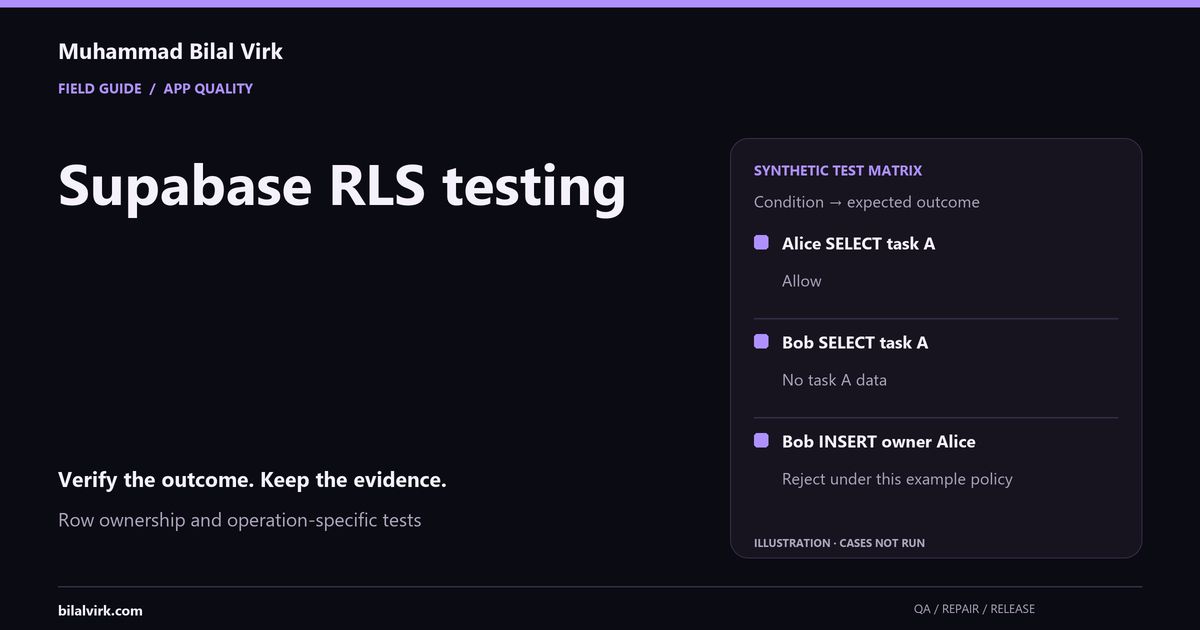Click the SYNTHETIC TEST MATRIX heading
This screenshot has width=1200, height=630.
(838, 171)
